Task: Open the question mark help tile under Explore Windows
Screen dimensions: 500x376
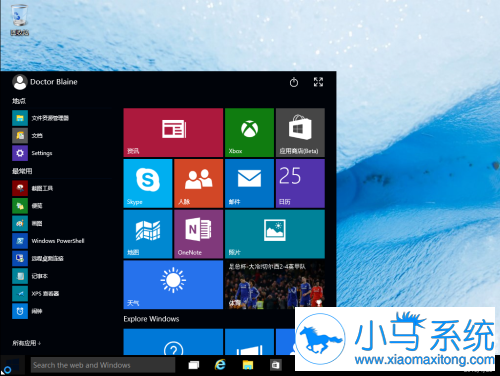Action: (x=173, y=342)
